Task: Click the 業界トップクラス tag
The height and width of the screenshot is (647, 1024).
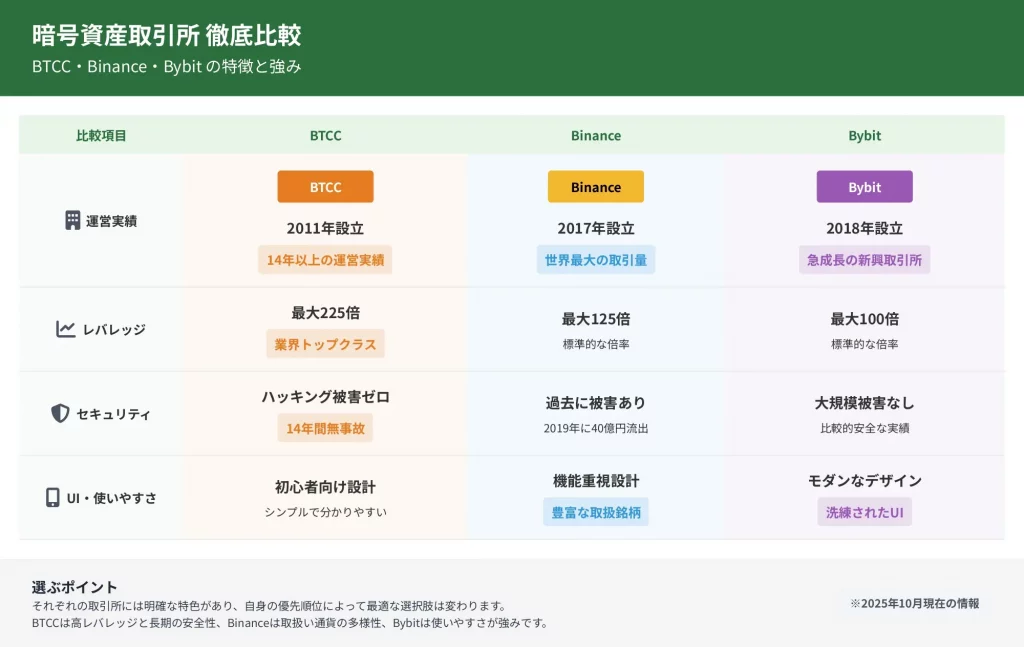Action: (325, 344)
